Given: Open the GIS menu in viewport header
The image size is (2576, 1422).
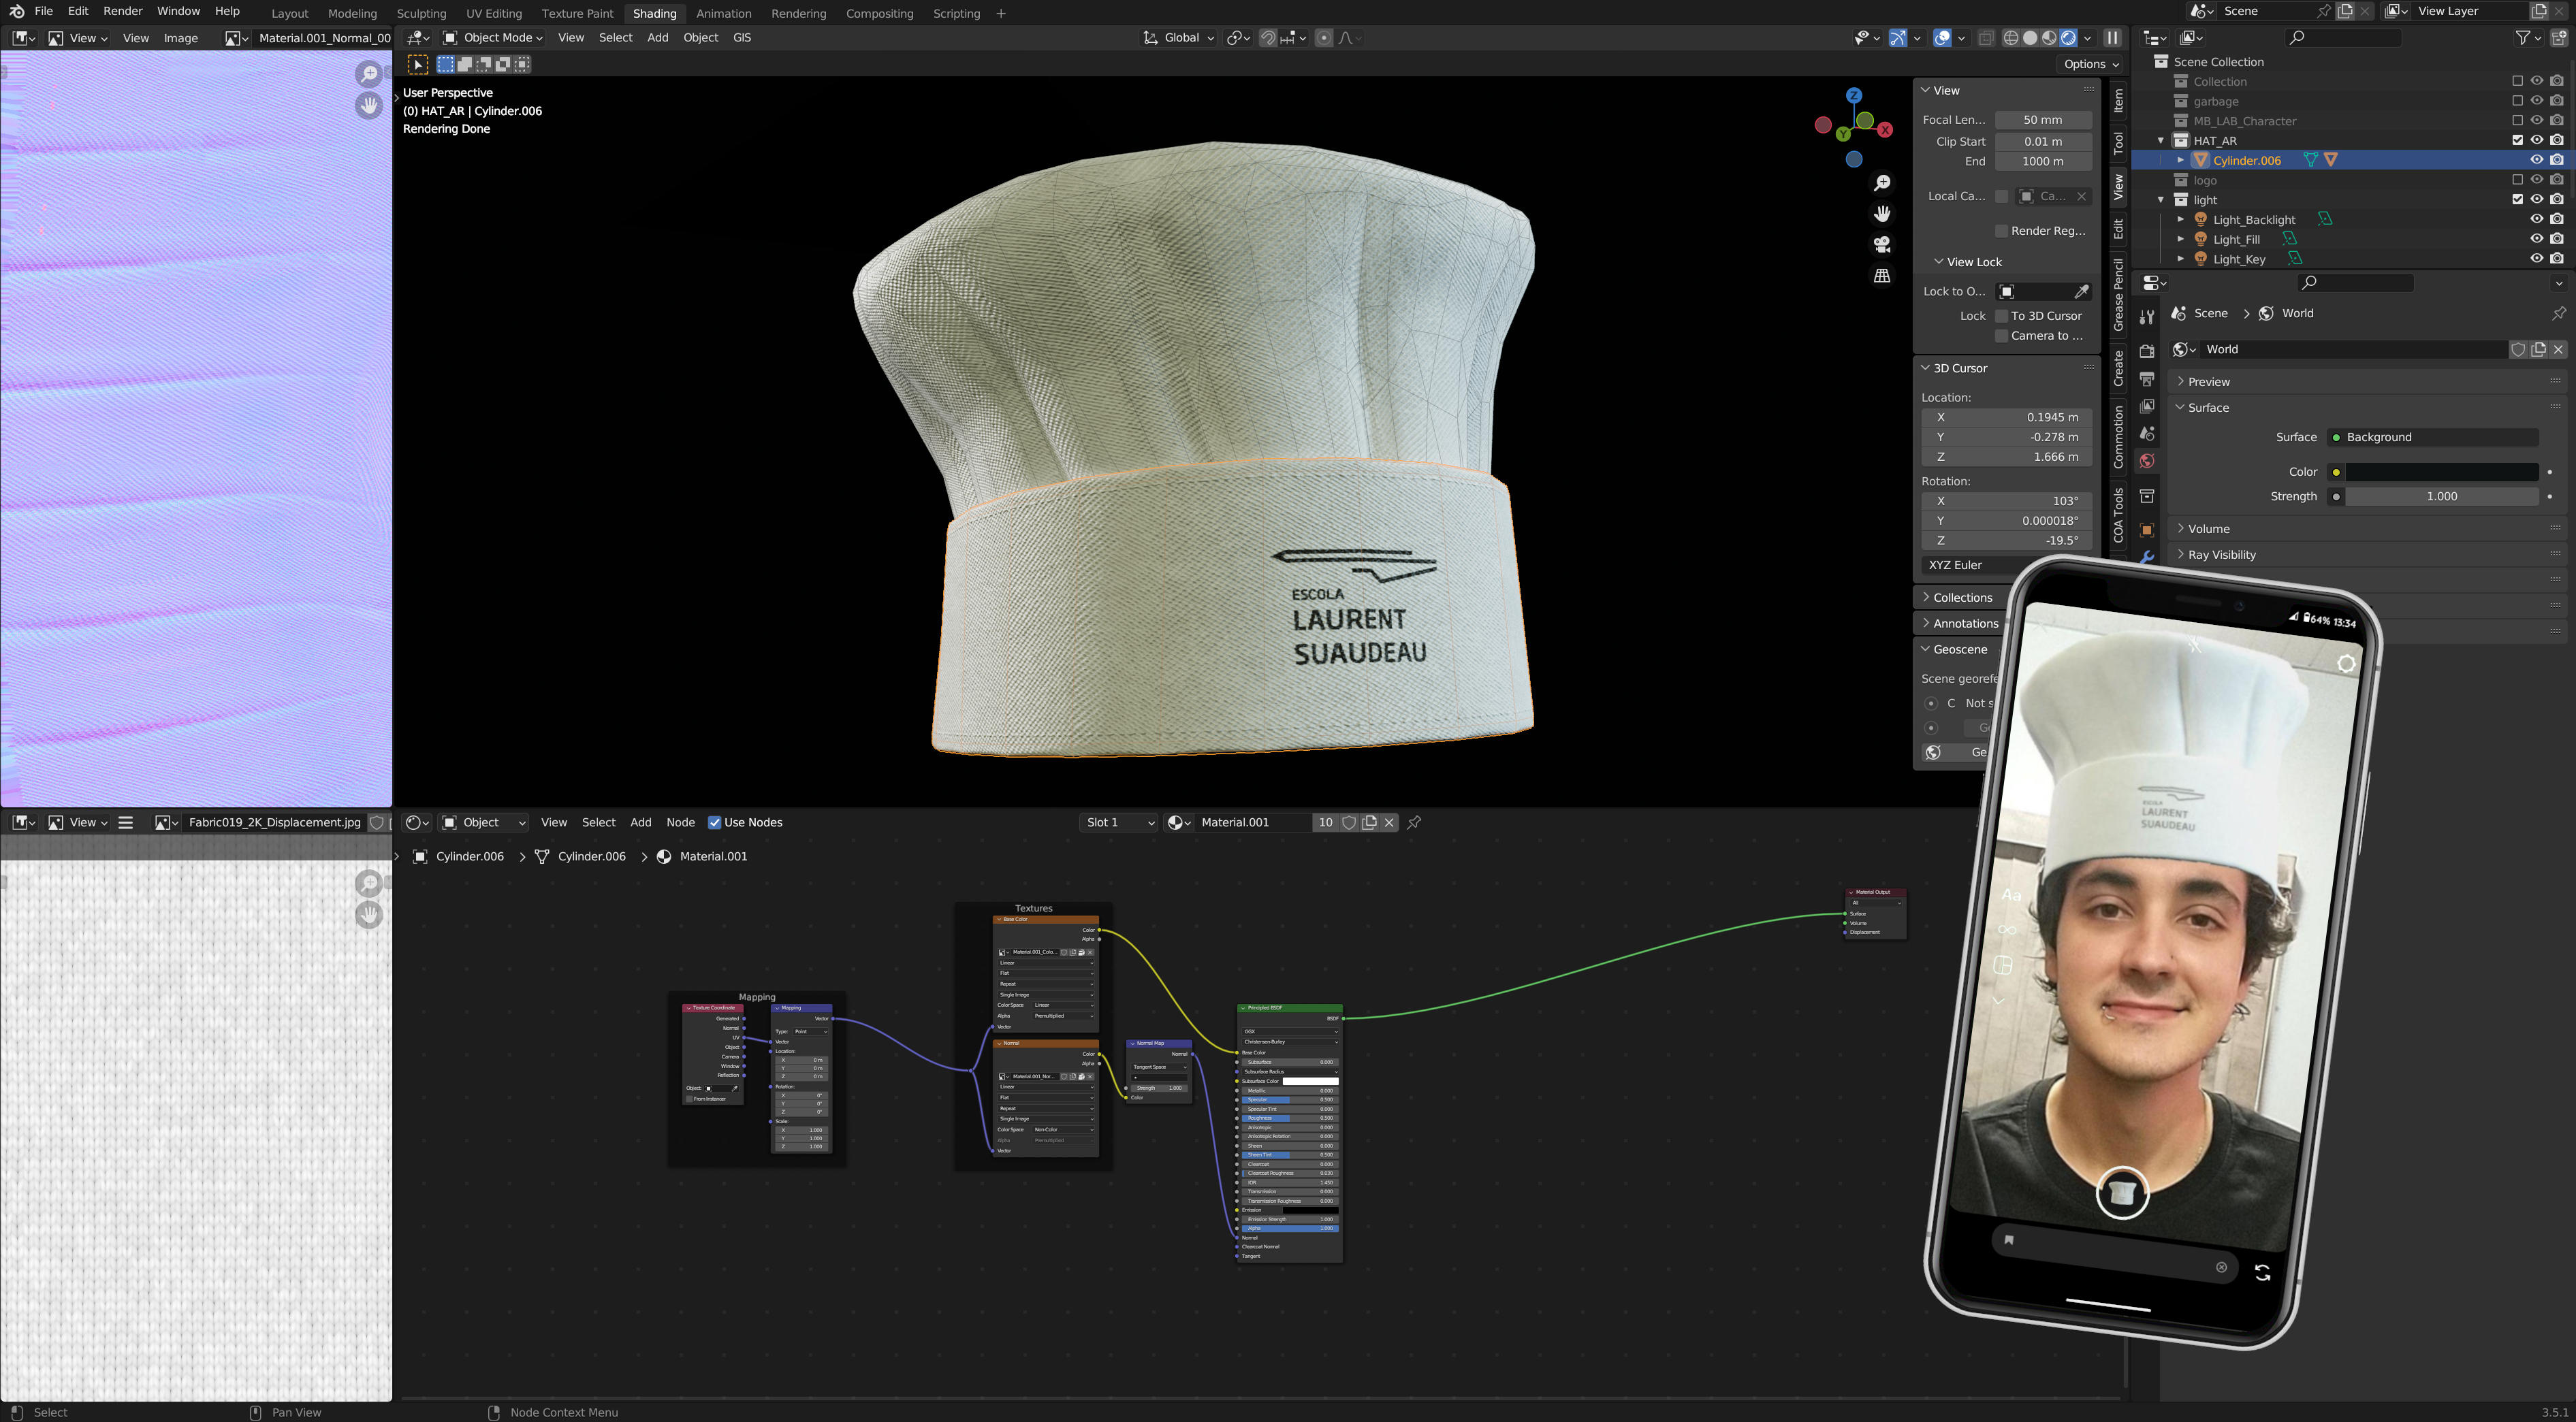Looking at the screenshot, I should coord(742,38).
